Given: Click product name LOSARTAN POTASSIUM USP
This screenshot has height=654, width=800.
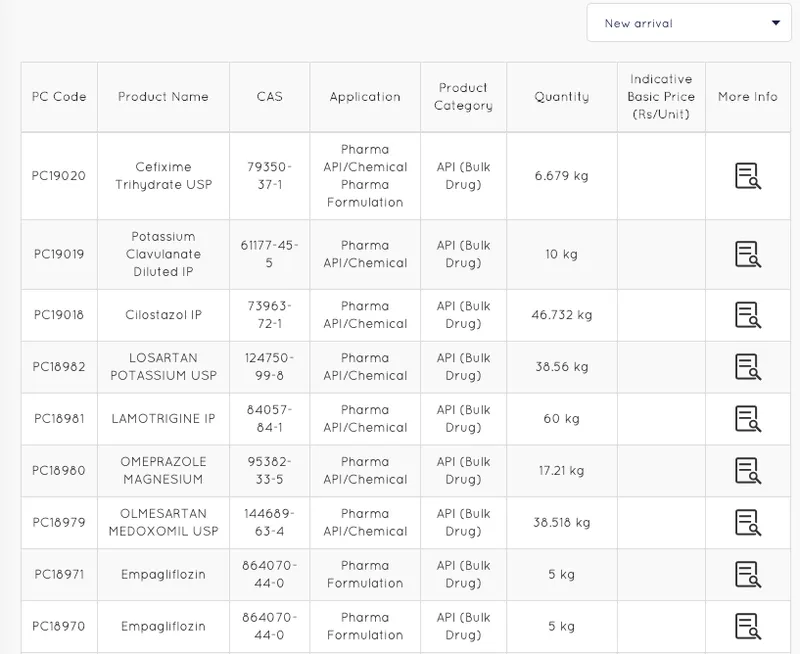Looking at the screenshot, I should (163, 367).
